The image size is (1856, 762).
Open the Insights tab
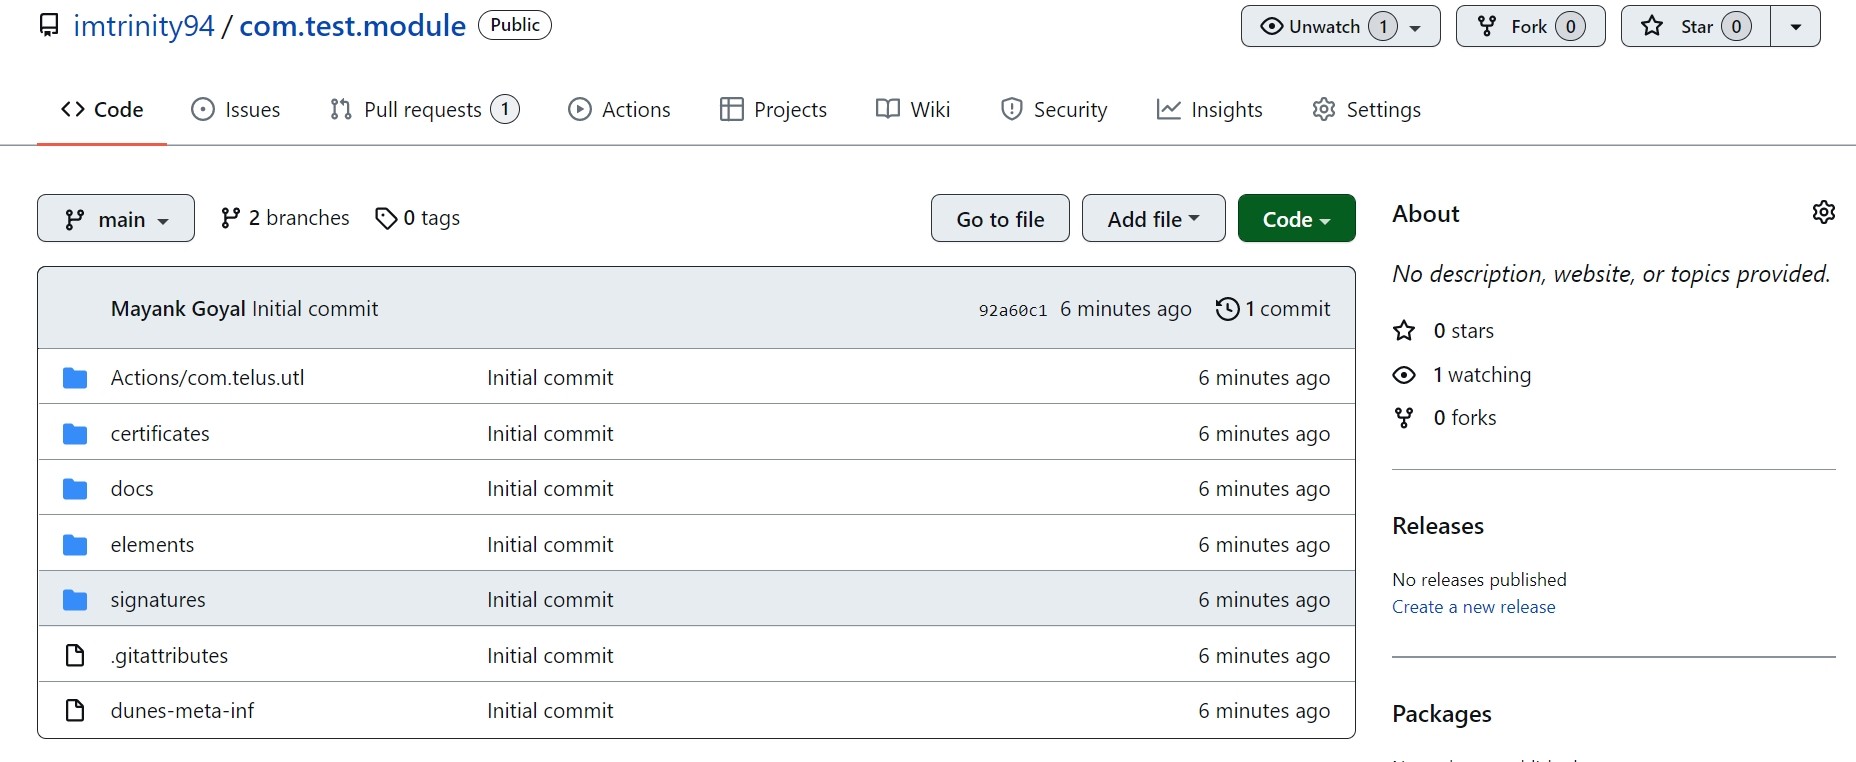pos(1209,110)
